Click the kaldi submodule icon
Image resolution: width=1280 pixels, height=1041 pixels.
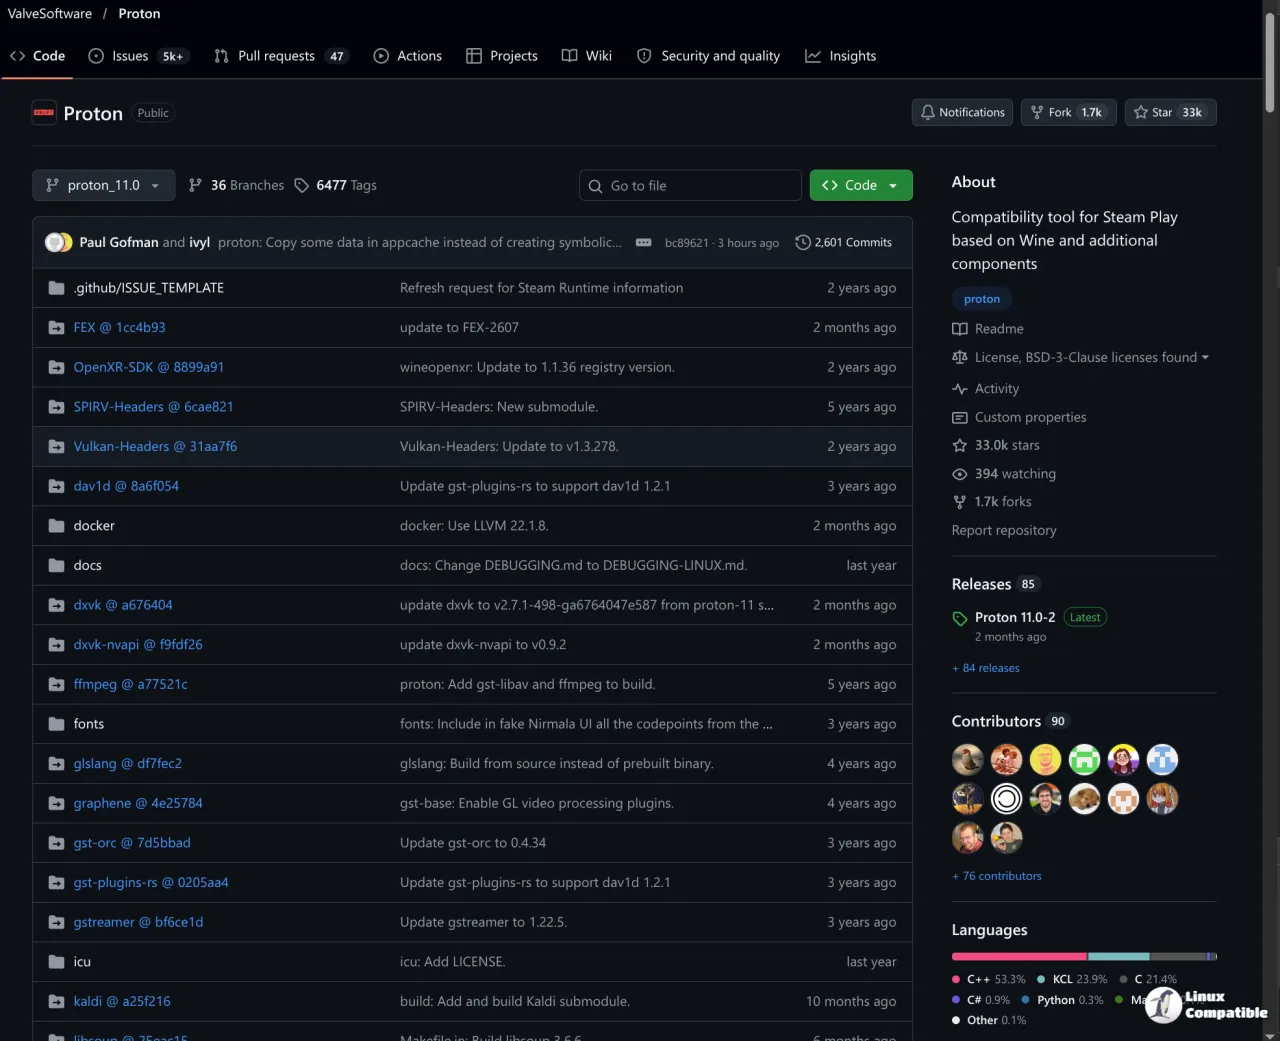pos(56,1001)
